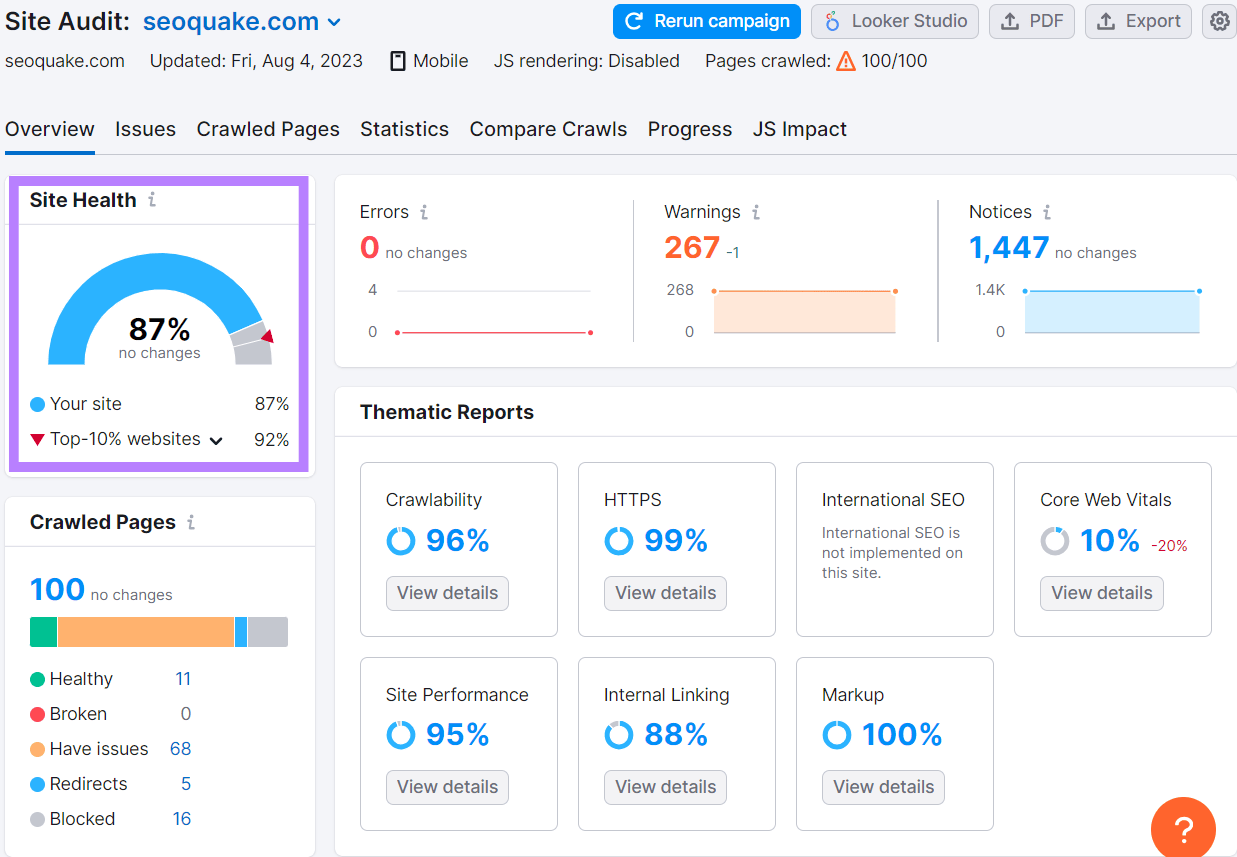This screenshot has height=857, width=1237.
Task: Switch to the Statistics tab
Action: (404, 129)
